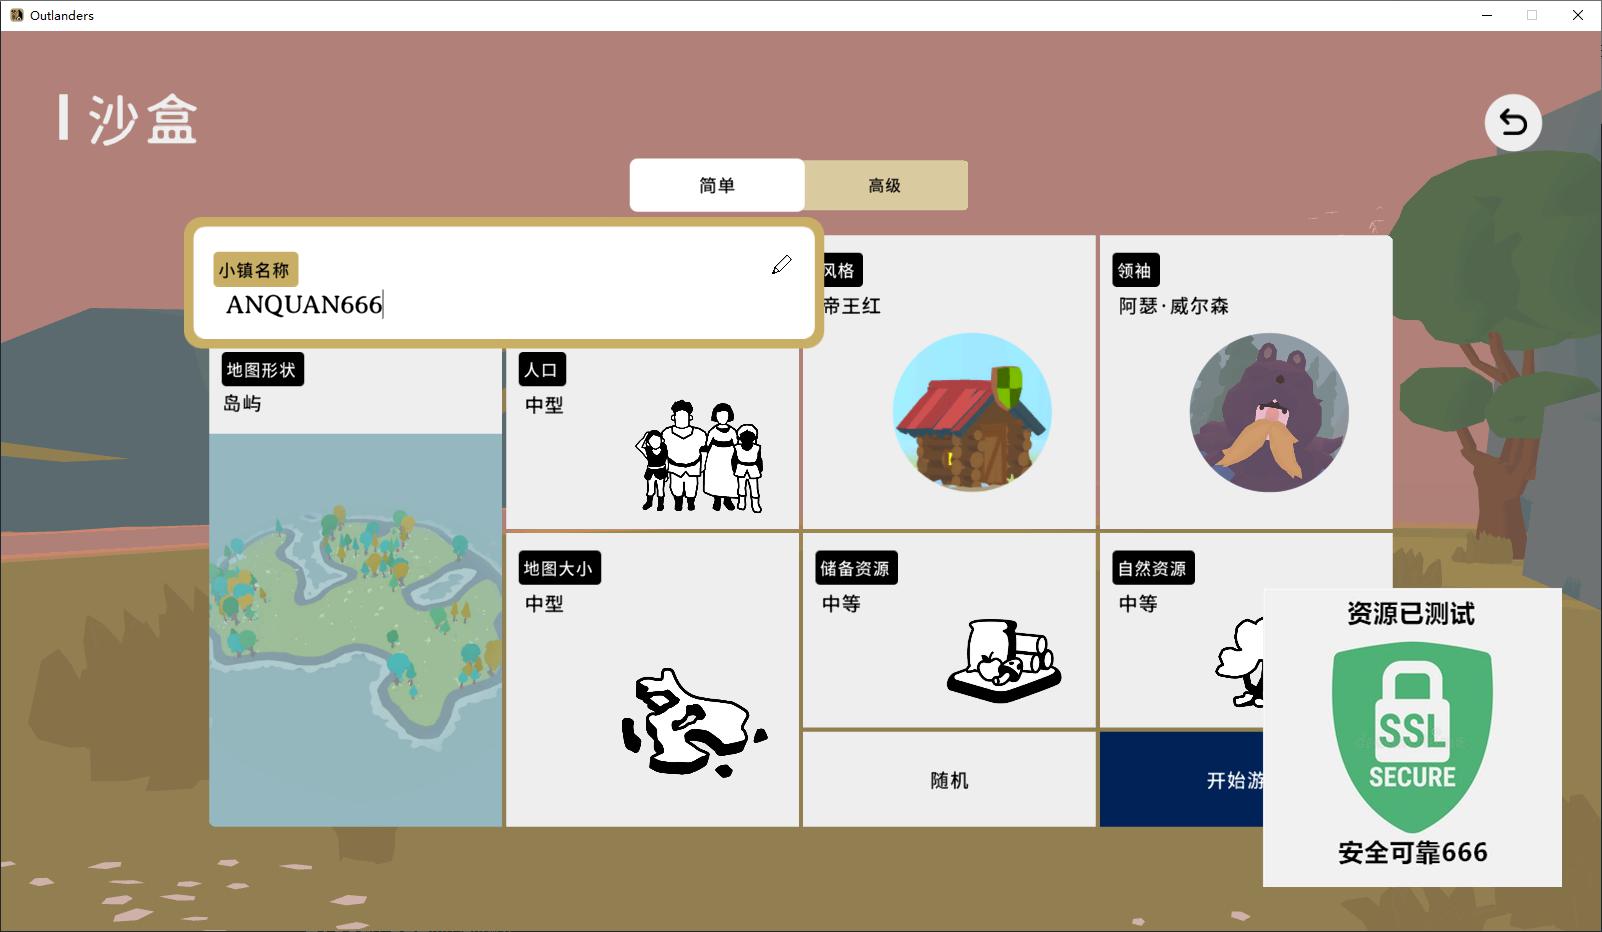1602x932 pixels.
Task: Switch to the 高级 tab
Action: [885, 185]
